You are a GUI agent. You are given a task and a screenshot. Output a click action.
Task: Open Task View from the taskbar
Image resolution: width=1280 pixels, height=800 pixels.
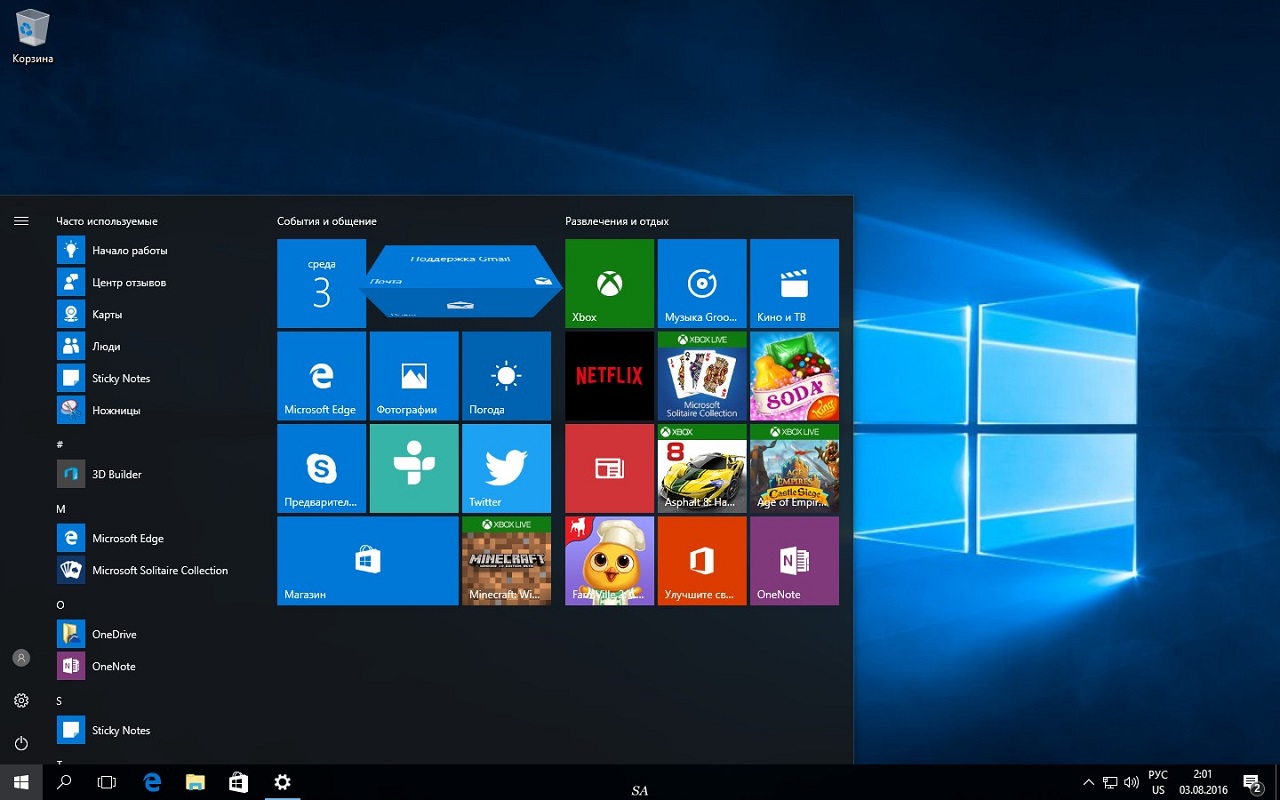[107, 782]
